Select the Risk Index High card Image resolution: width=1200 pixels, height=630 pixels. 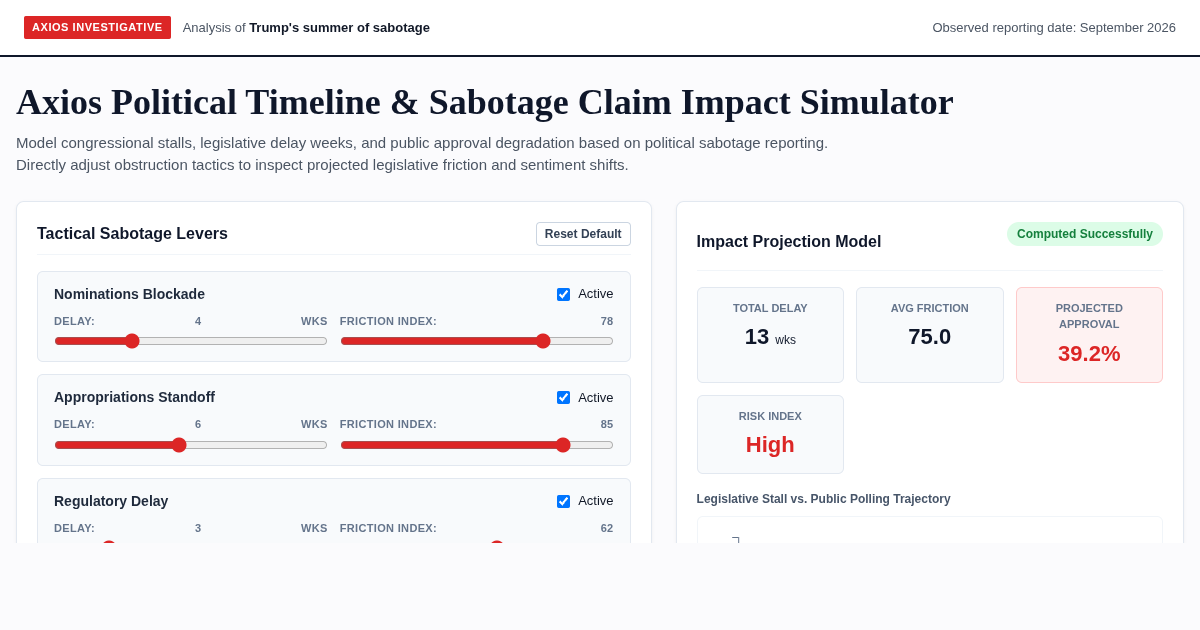coord(770,434)
